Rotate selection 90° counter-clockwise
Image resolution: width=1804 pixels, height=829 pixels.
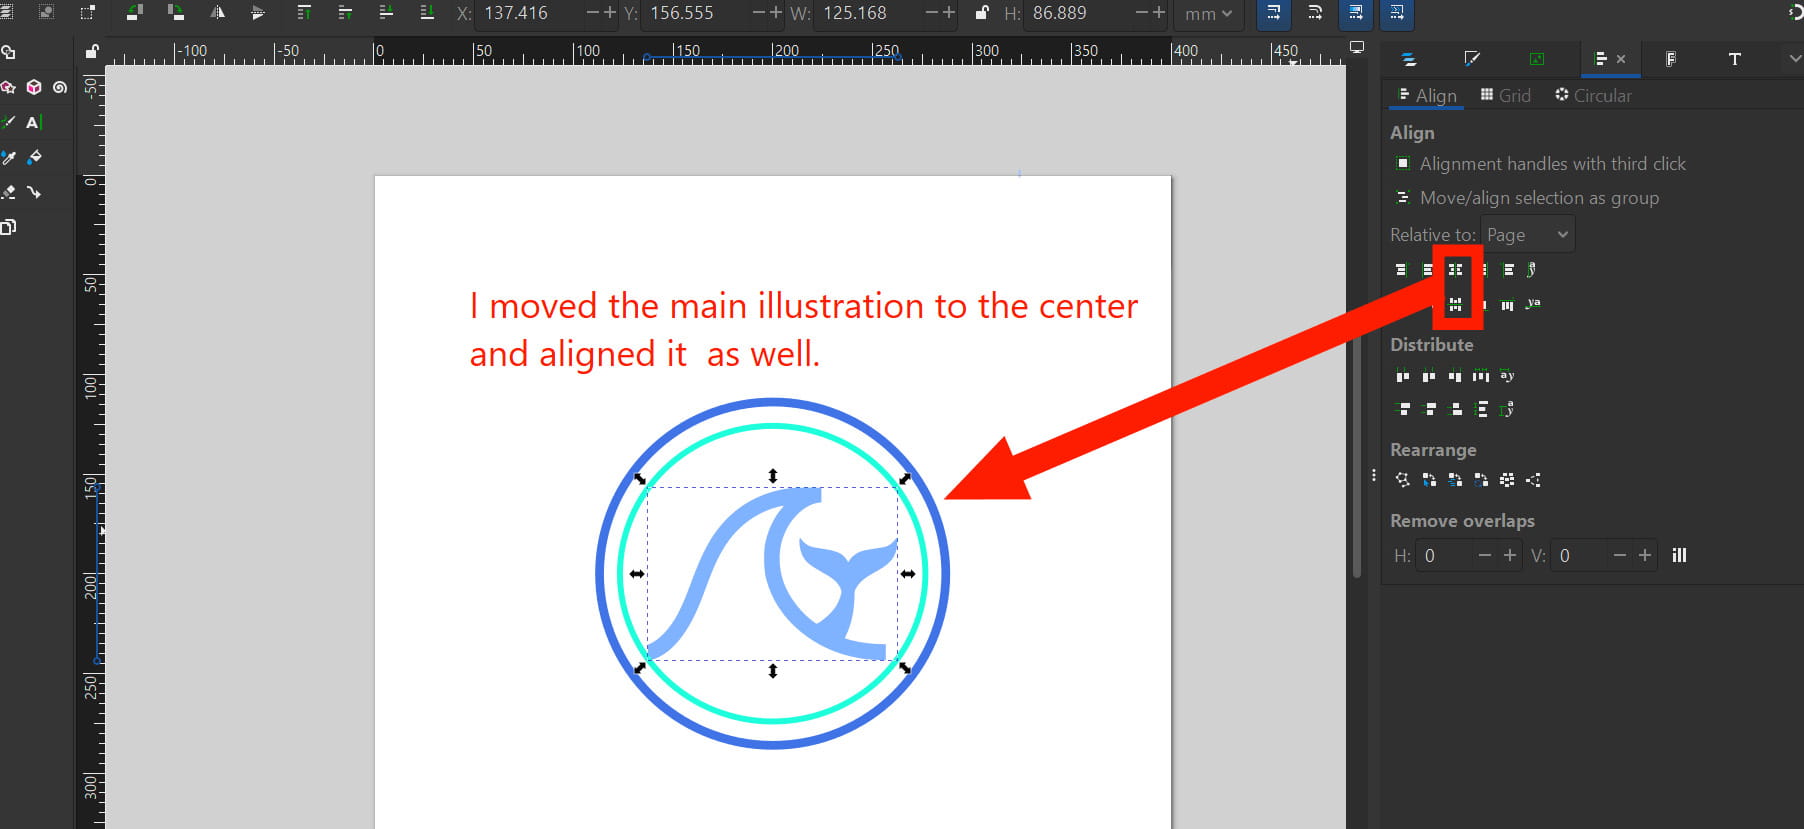point(134,13)
